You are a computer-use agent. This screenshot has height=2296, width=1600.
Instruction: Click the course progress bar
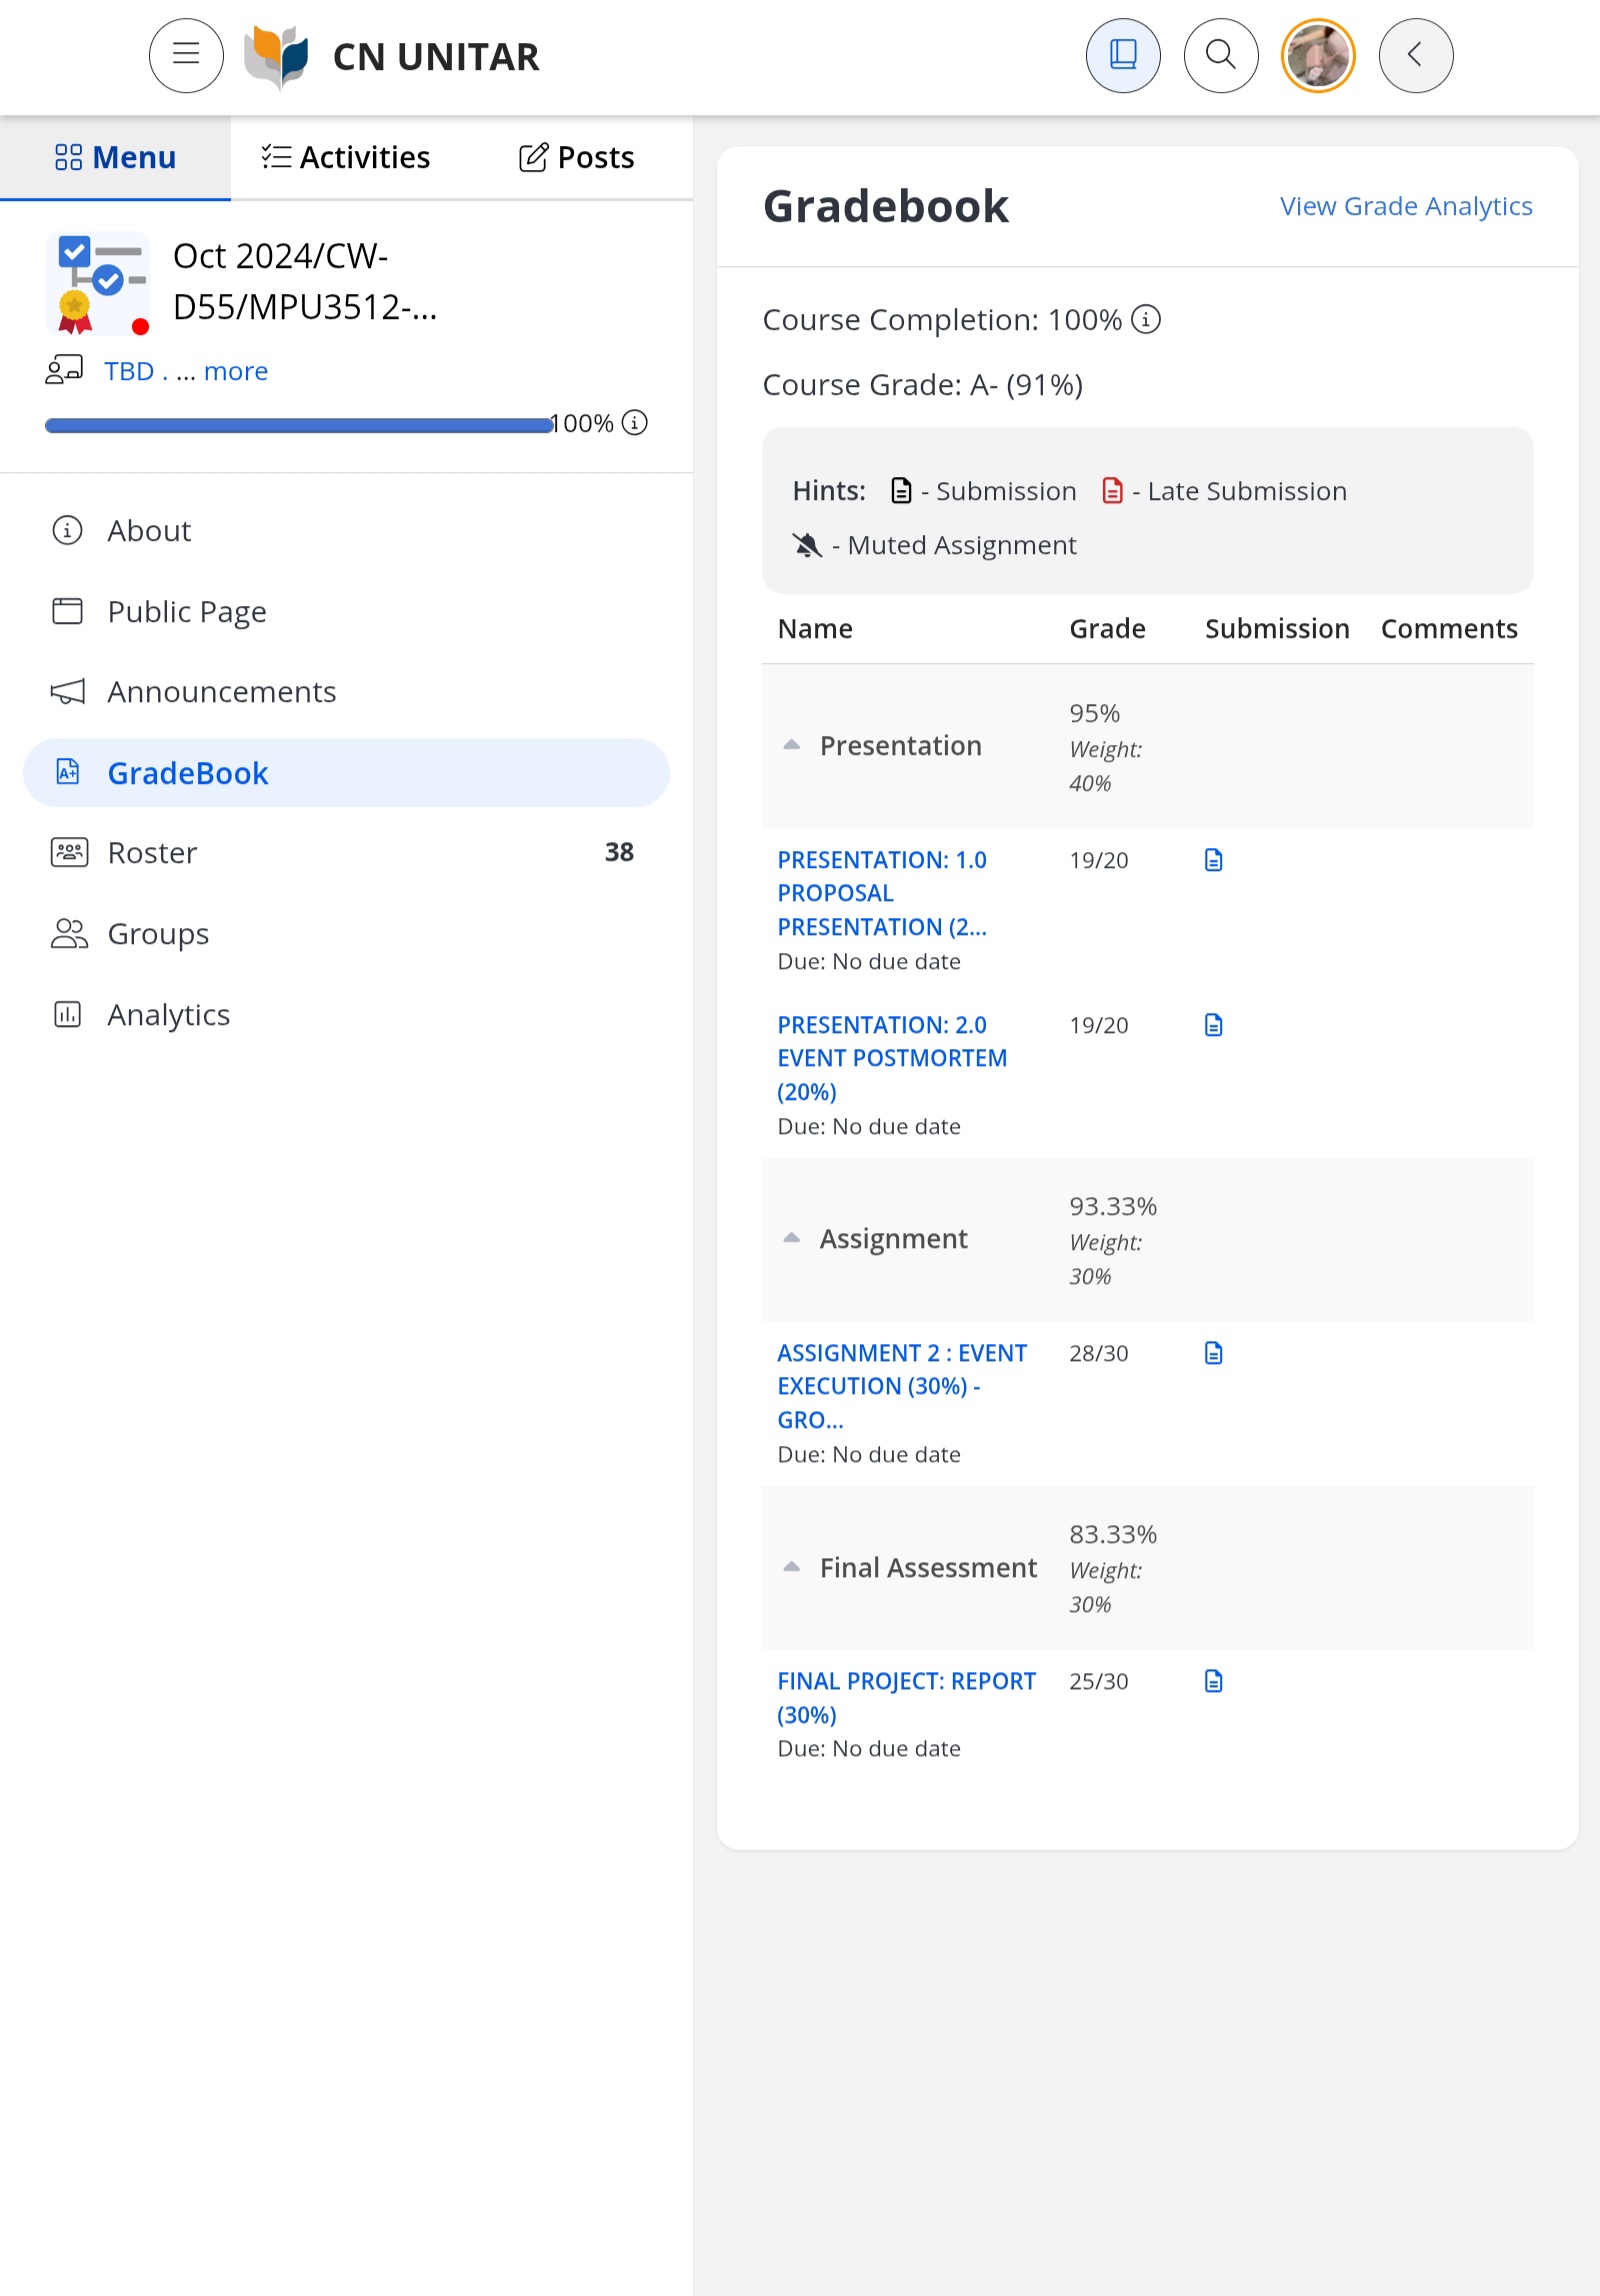tap(298, 425)
